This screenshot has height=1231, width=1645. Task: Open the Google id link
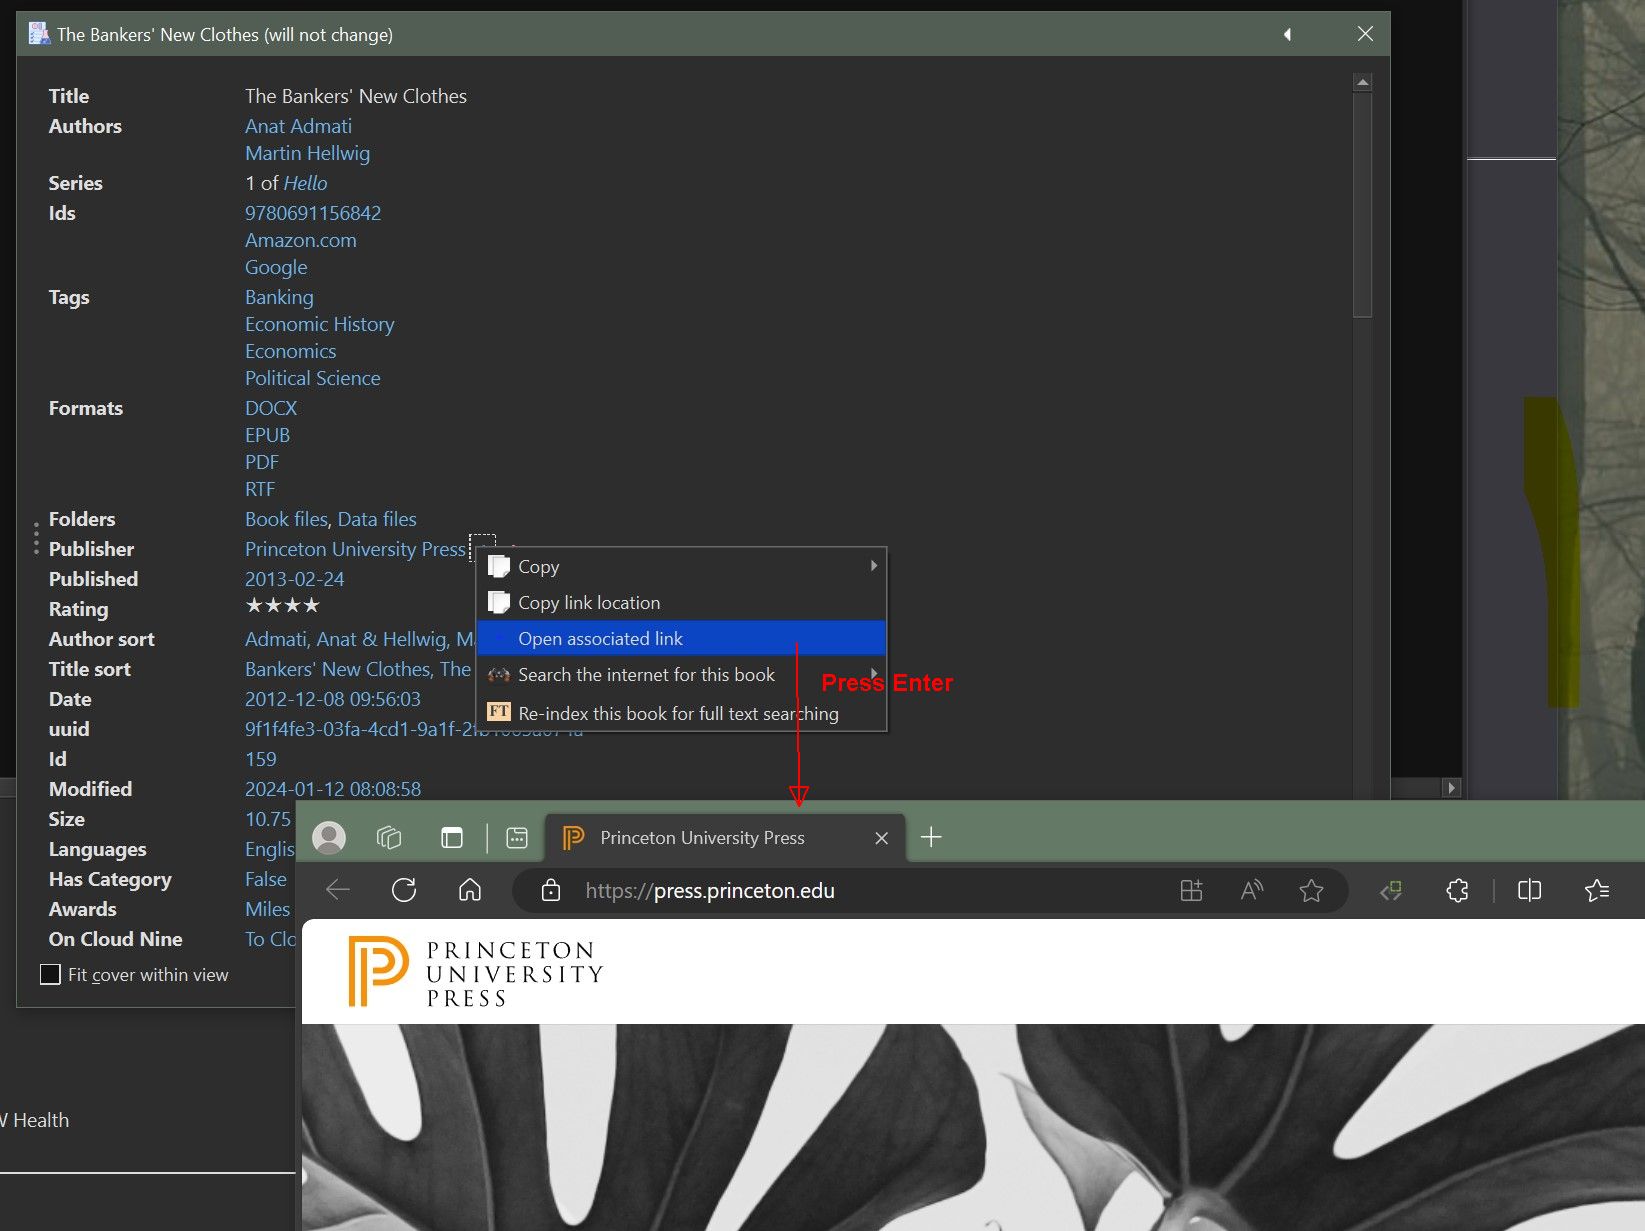click(276, 267)
